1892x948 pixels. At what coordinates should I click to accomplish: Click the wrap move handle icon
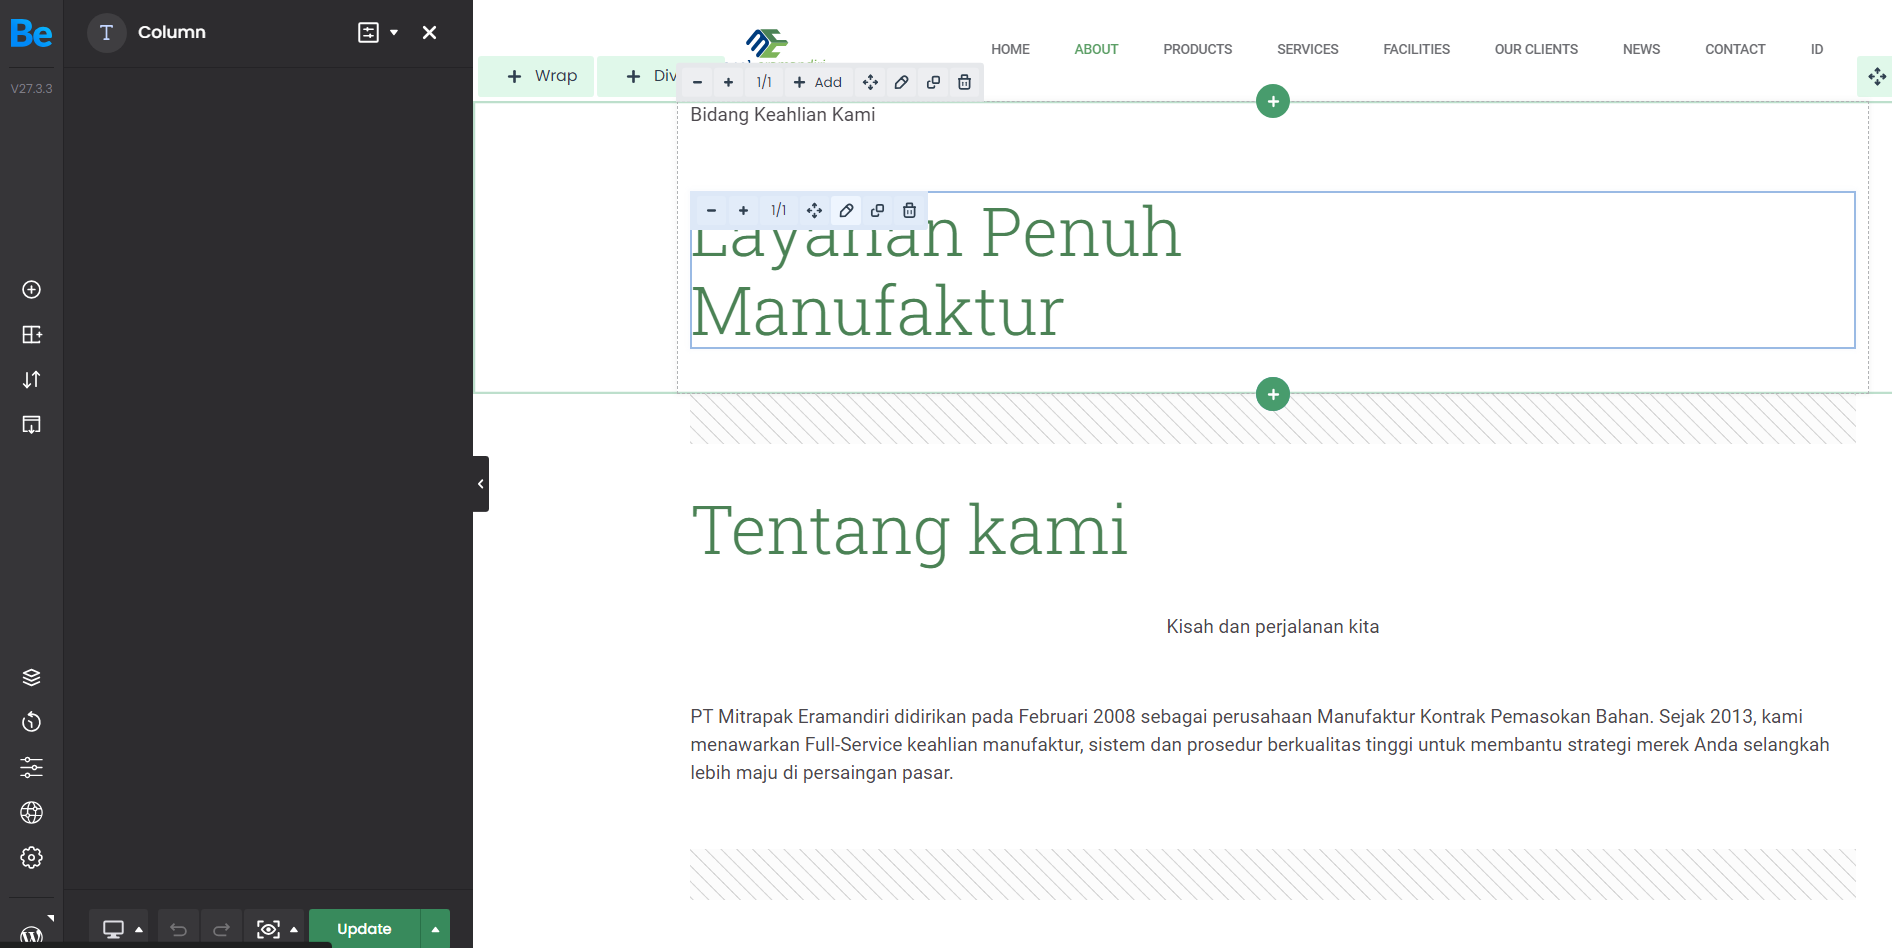click(x=870, y=82)
